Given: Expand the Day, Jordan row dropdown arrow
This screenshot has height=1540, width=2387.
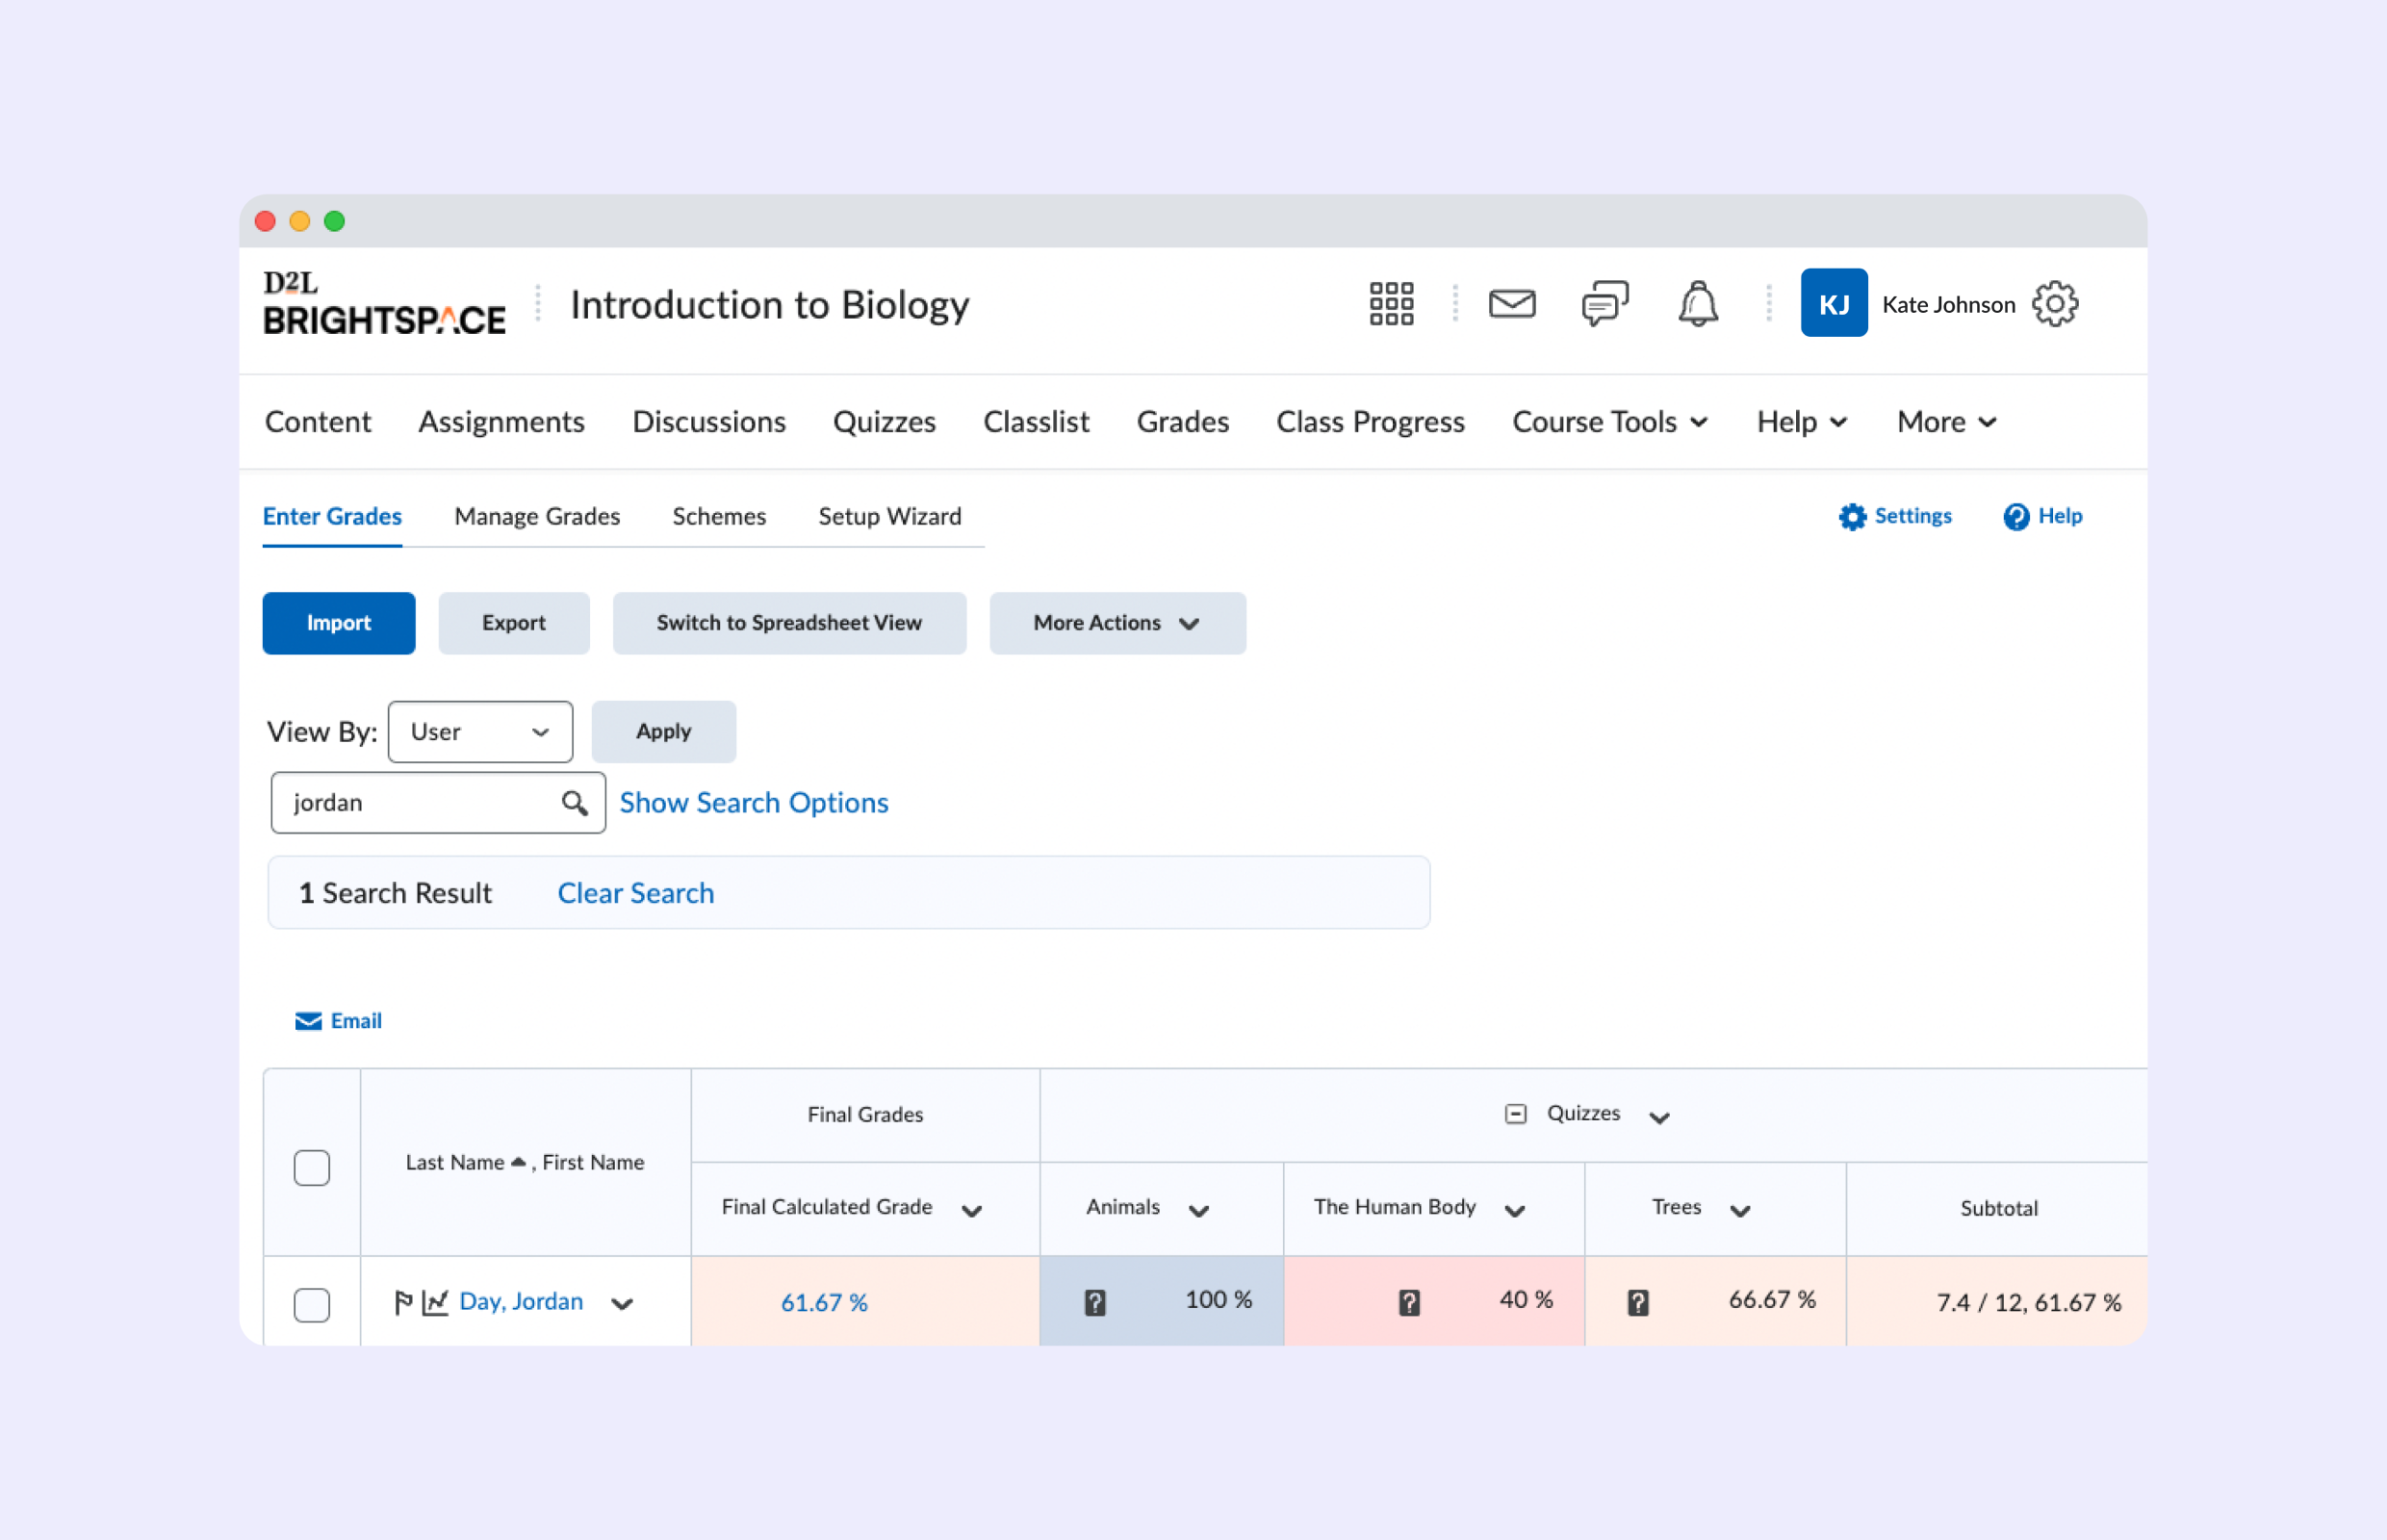Looking at the screenshot, I should (x=621, y=1301).
